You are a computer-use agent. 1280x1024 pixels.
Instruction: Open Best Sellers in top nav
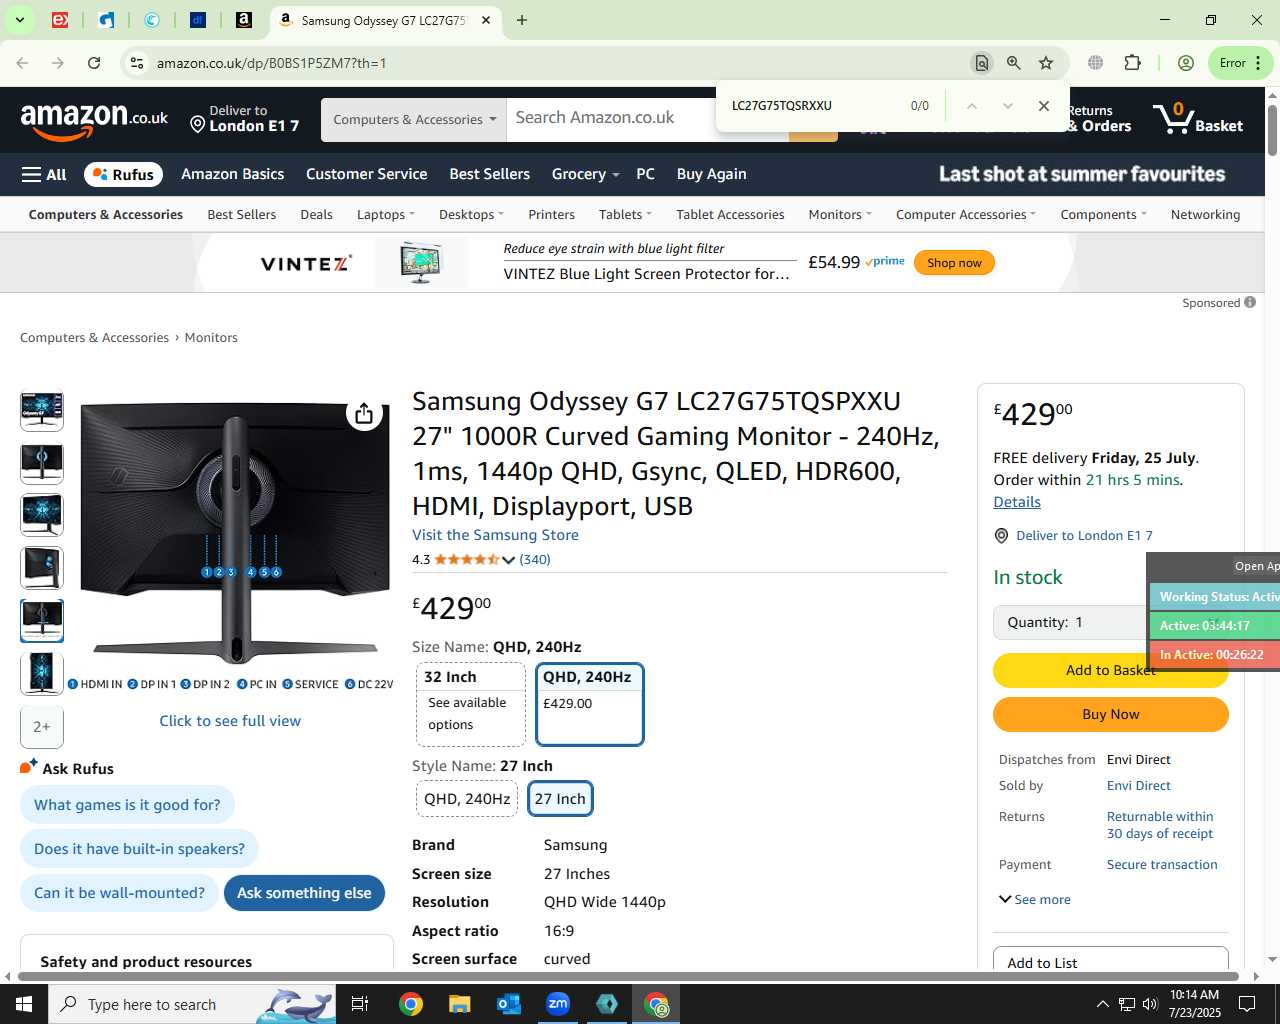pyautogui.click(x=489, y=174)
